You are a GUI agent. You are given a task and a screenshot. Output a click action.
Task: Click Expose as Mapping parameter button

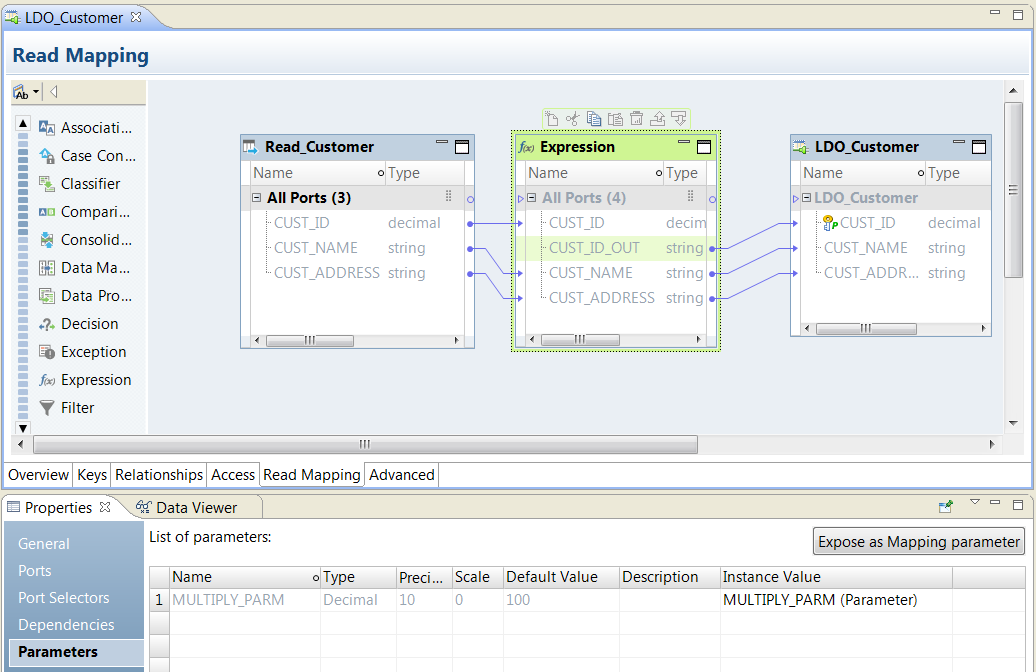919,542
